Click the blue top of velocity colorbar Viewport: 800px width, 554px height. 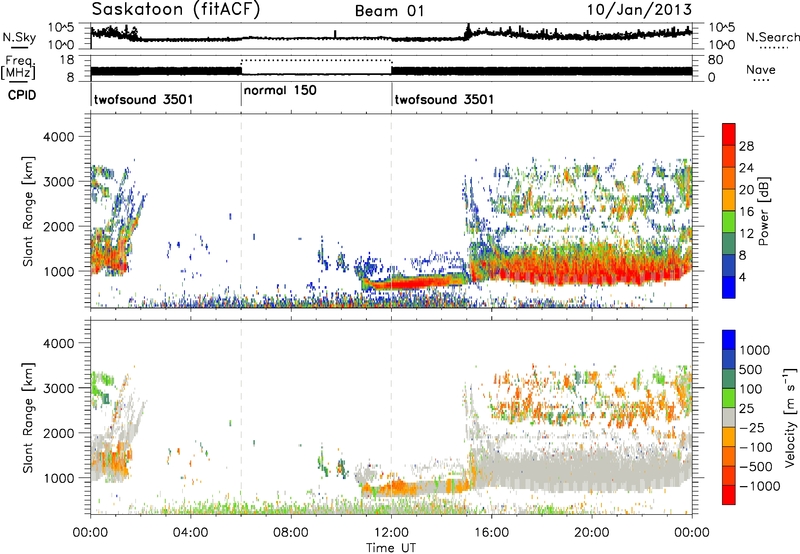pos(729,340)
